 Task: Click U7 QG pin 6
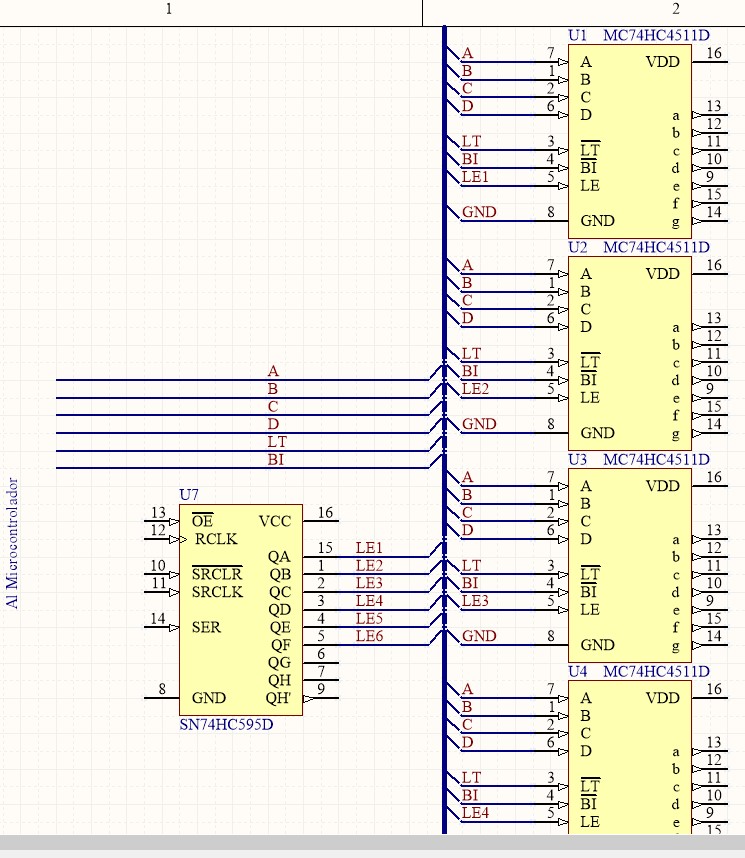[x=321, y=662]
